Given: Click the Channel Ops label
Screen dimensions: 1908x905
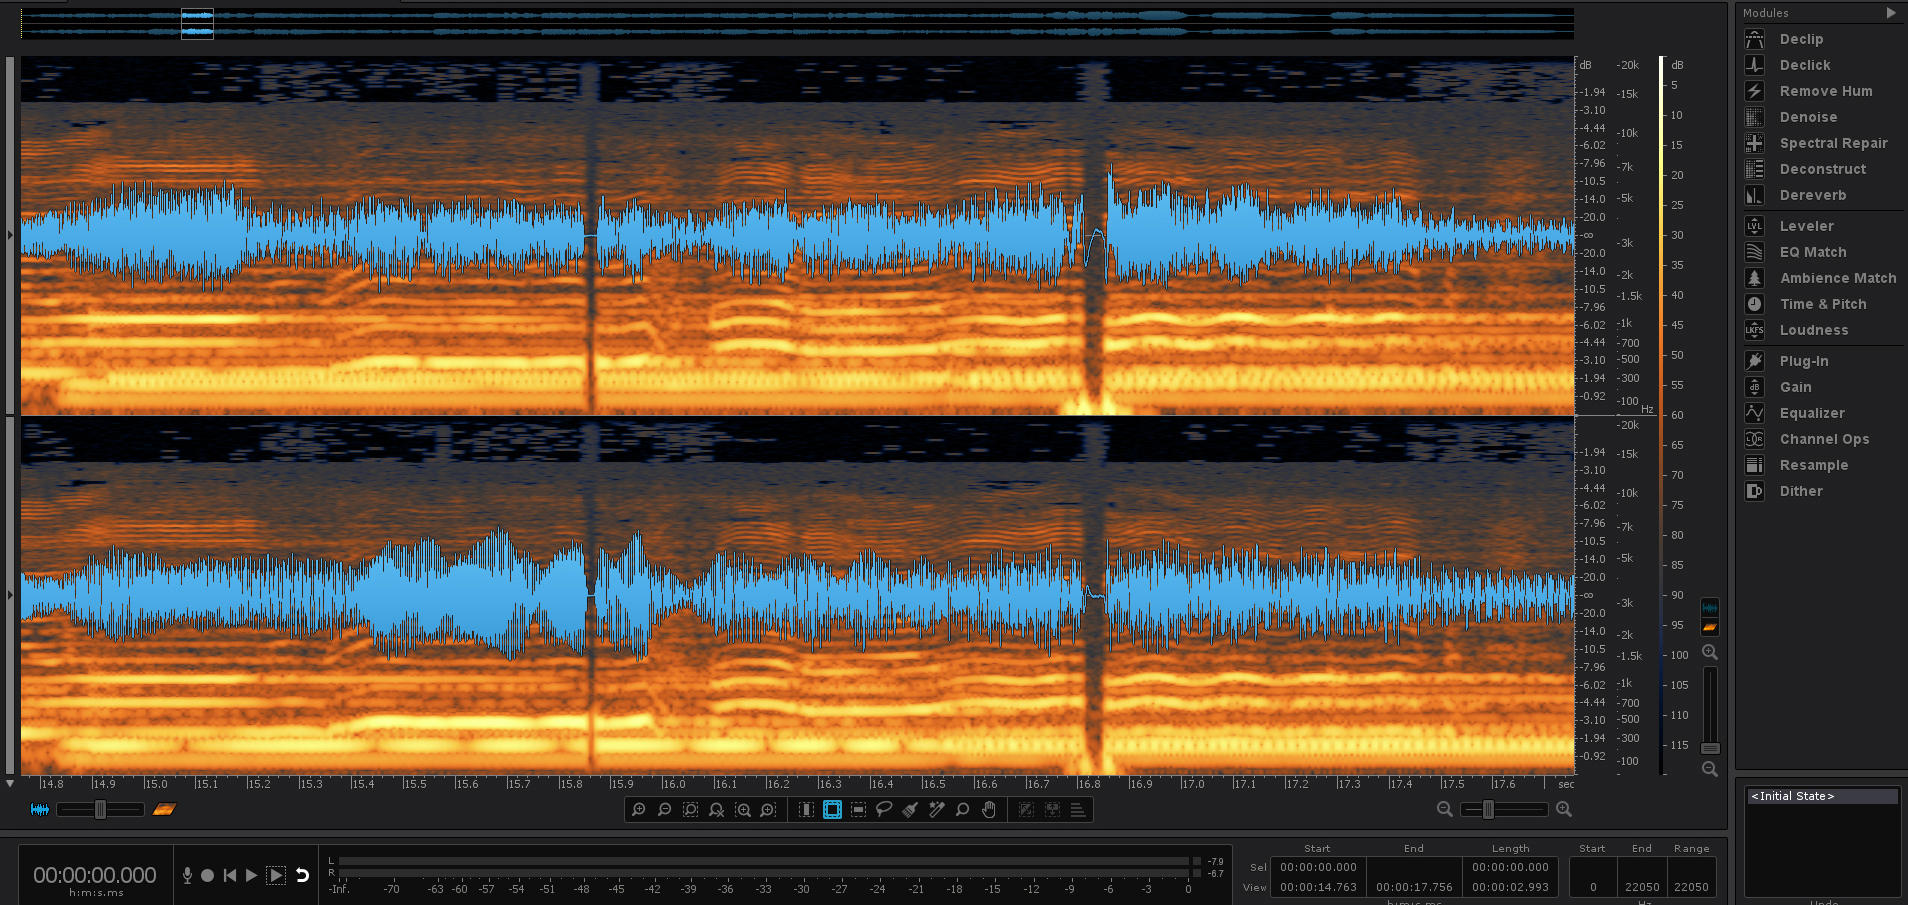Looking at the screenshot, I should 1824,439.
